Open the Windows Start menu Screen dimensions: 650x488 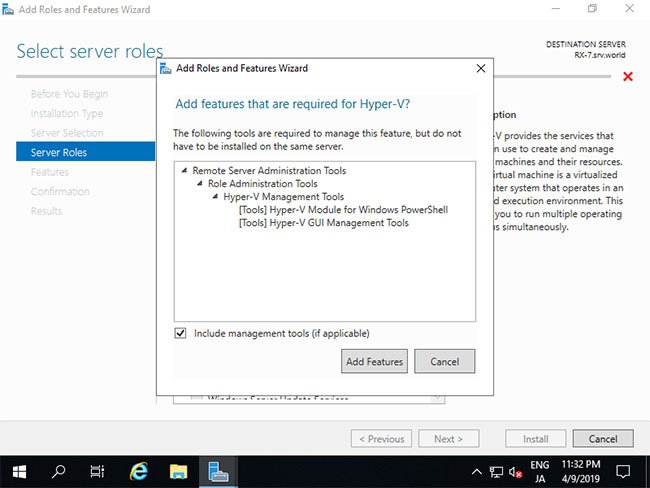19,471
